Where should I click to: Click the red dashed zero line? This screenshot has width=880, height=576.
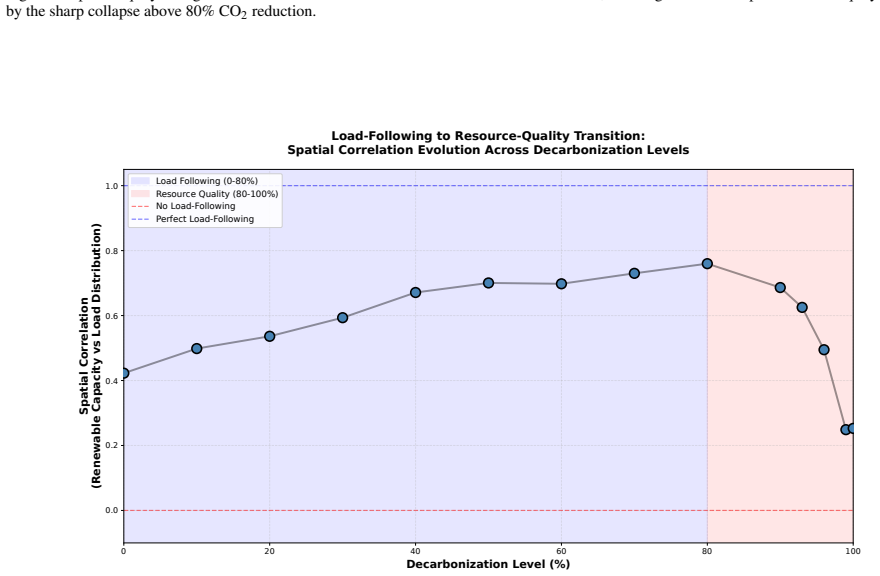point(488,510)
